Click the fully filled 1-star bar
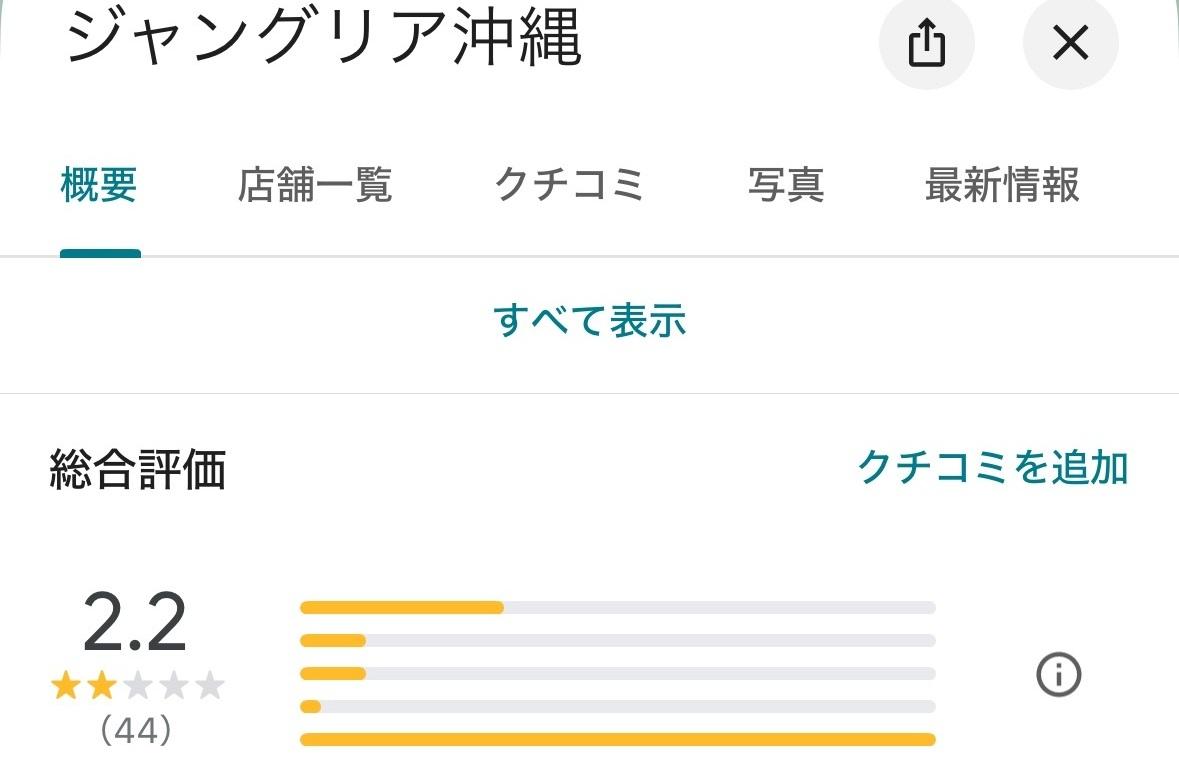Viewport: 1179px width, 776px height. tap(618, 740)
